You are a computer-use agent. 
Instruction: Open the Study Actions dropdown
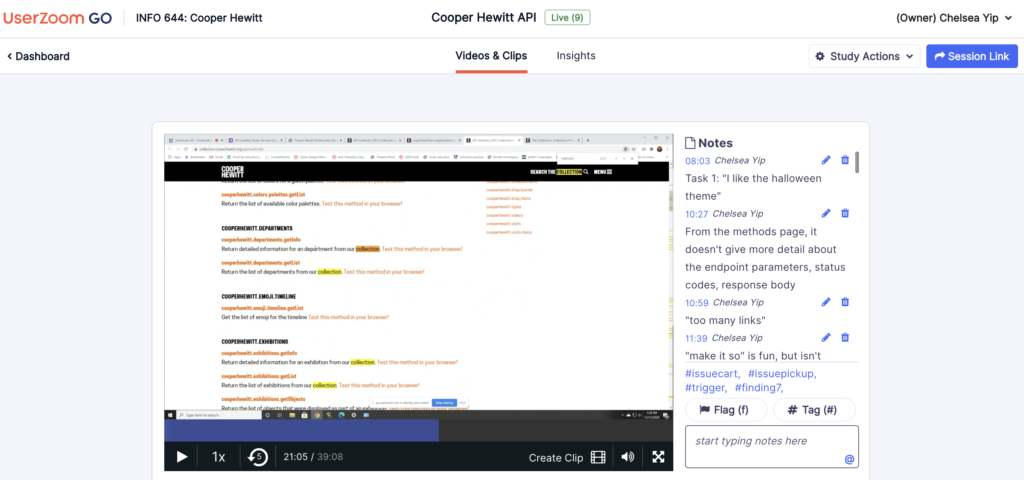tap(864, 56)
